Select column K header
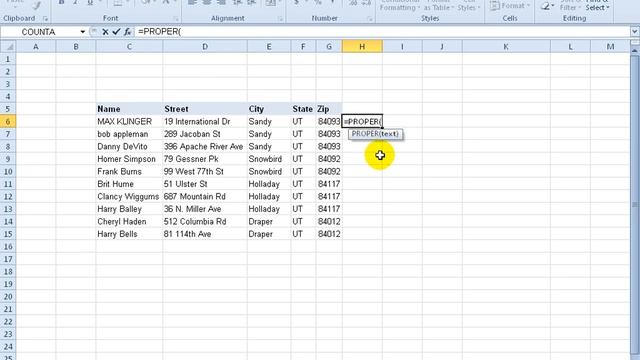The height and width of the screenshot is (360, 640). click(506, 47)
